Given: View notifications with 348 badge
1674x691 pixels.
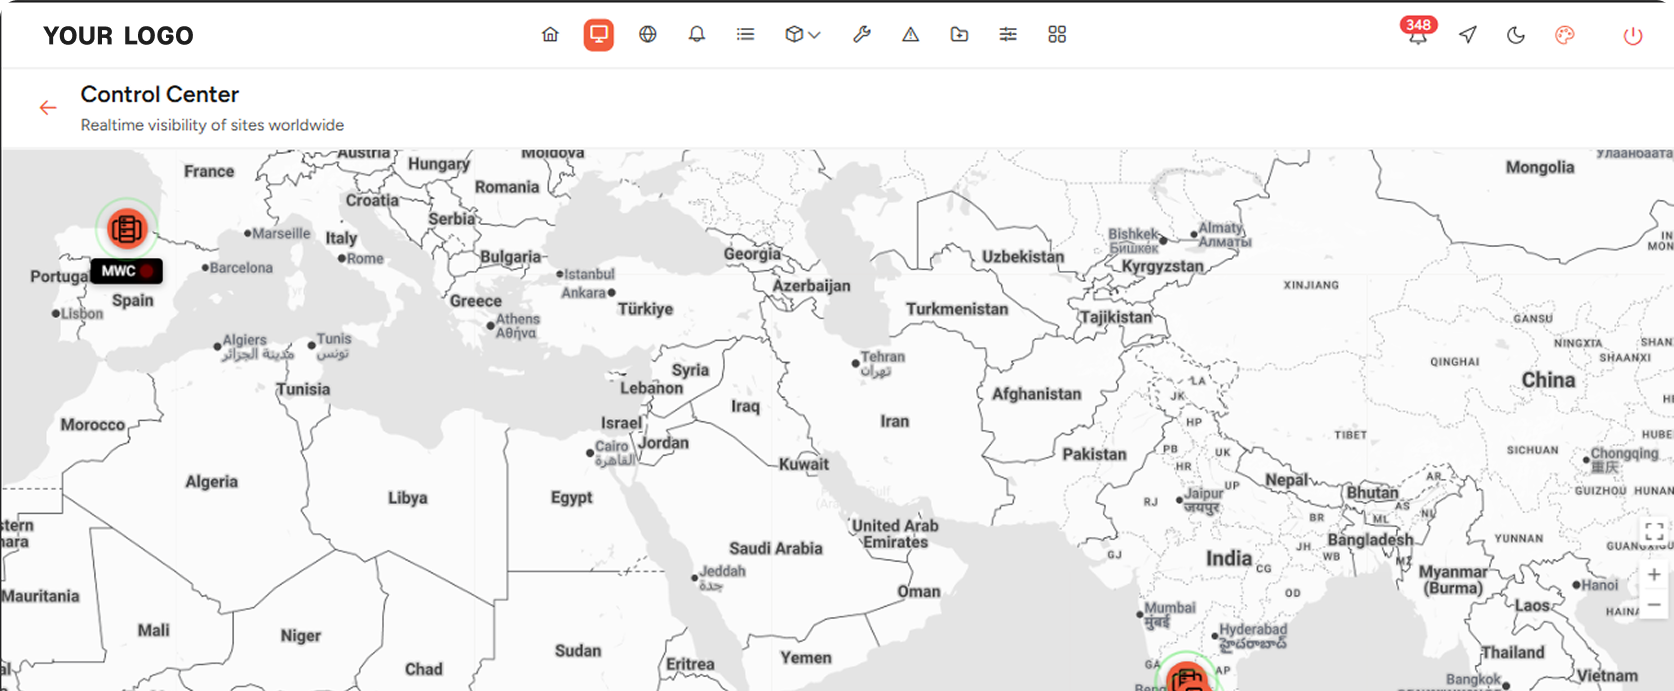Looking at the screenshot, I should pyautogui.click(x=1418, y=33).
